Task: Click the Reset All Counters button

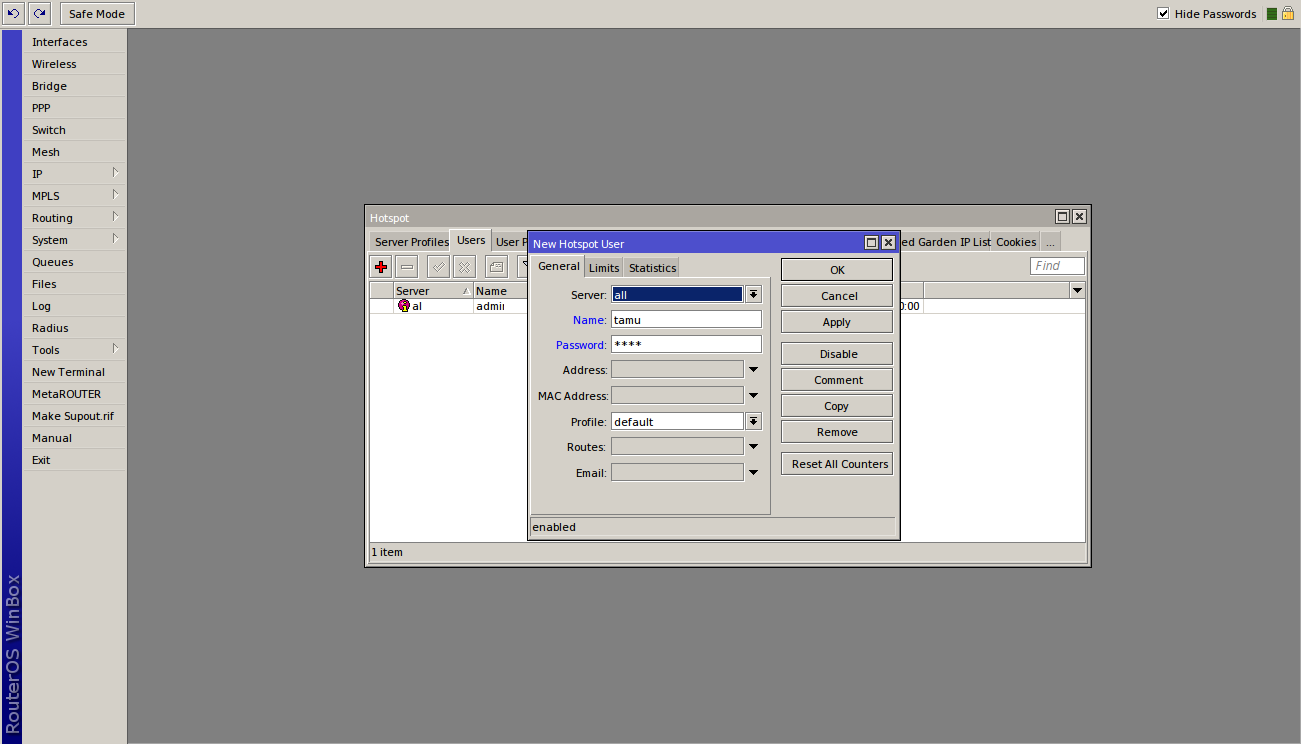Action: [837, 464]
